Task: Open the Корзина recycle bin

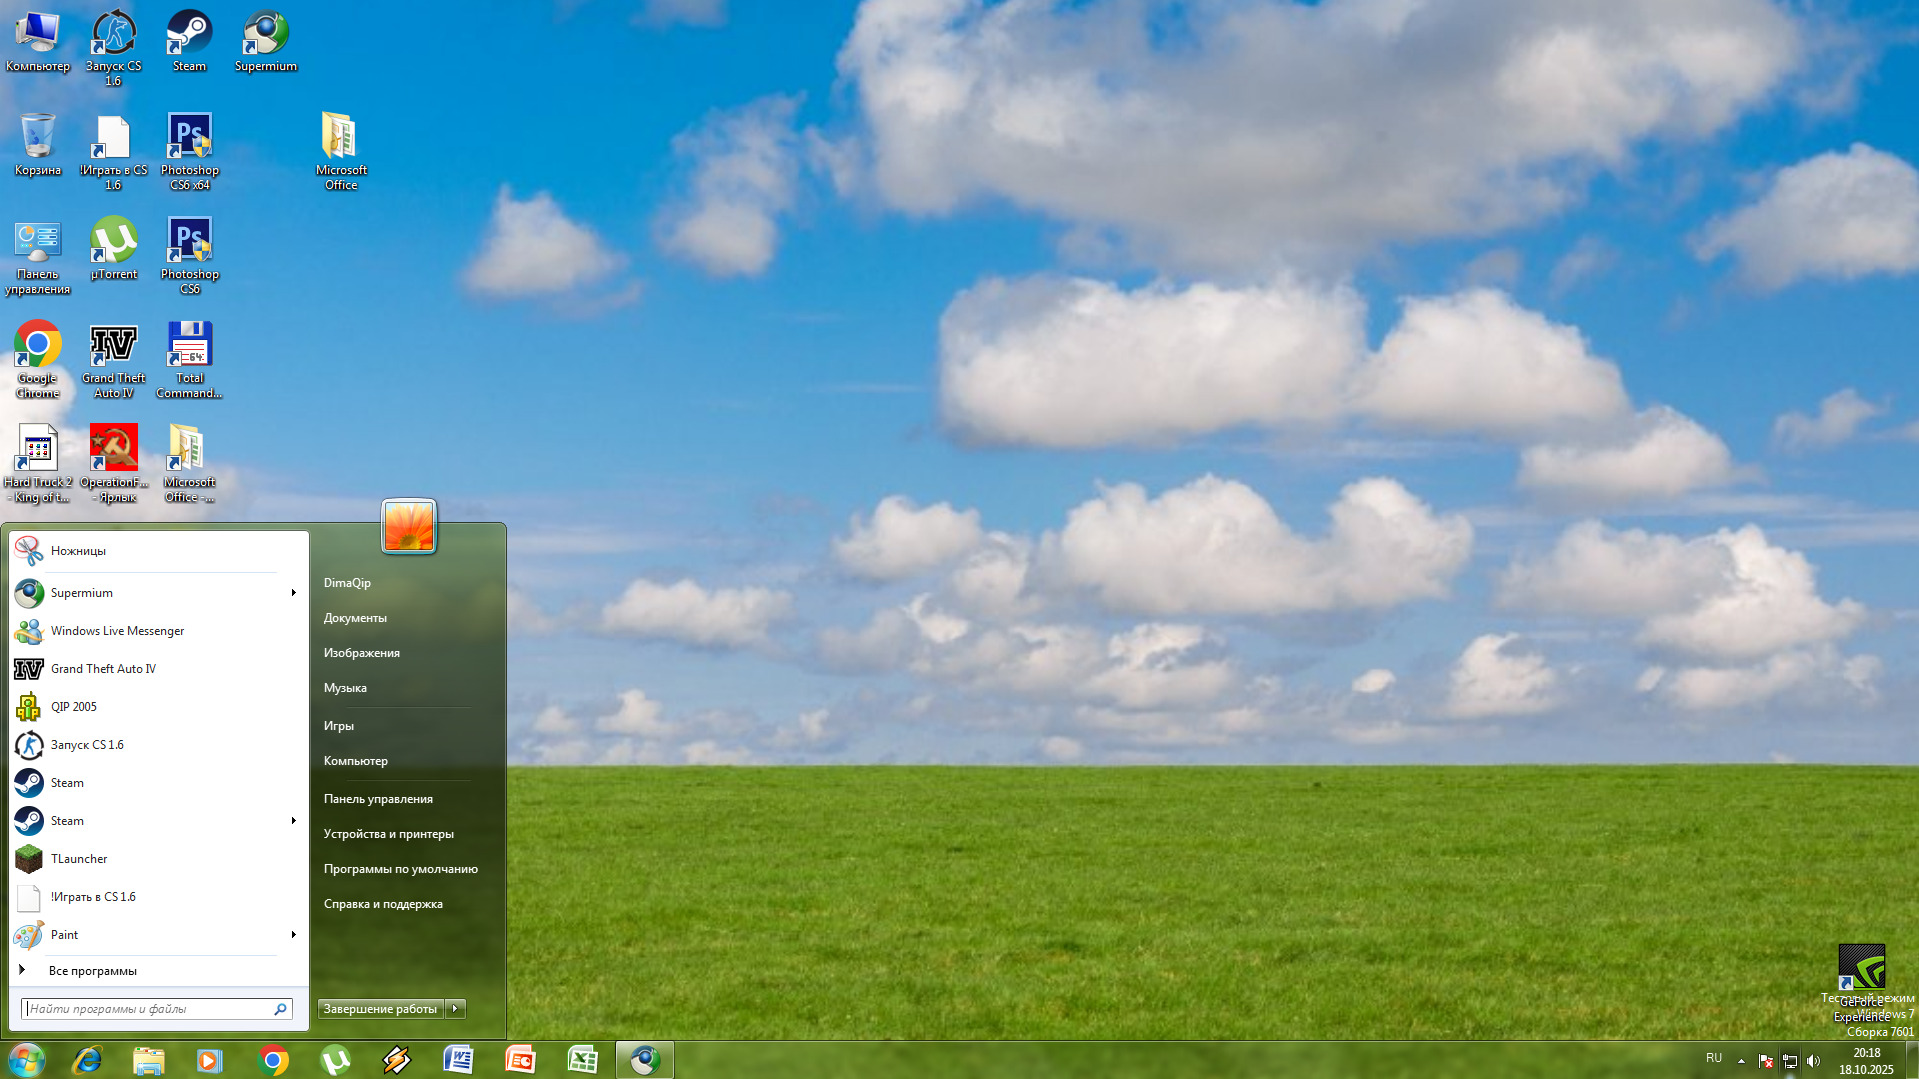Action: pos(37,145)
